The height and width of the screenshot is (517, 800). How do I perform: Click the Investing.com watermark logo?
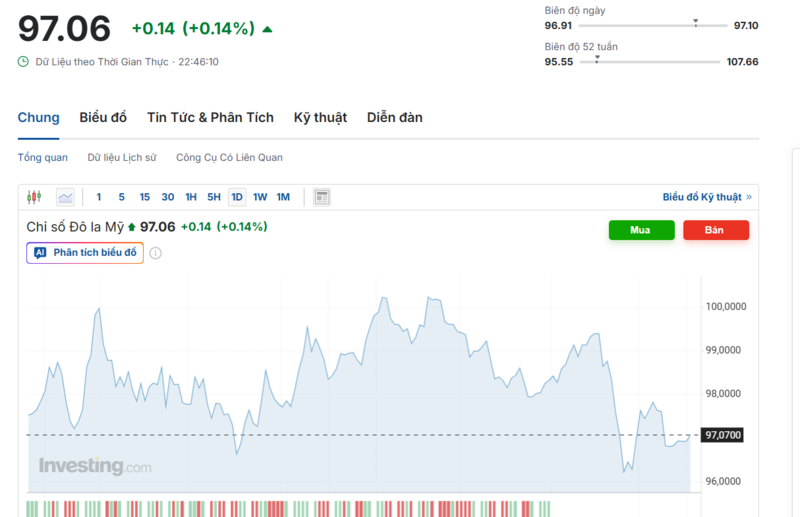click(95, 466)
